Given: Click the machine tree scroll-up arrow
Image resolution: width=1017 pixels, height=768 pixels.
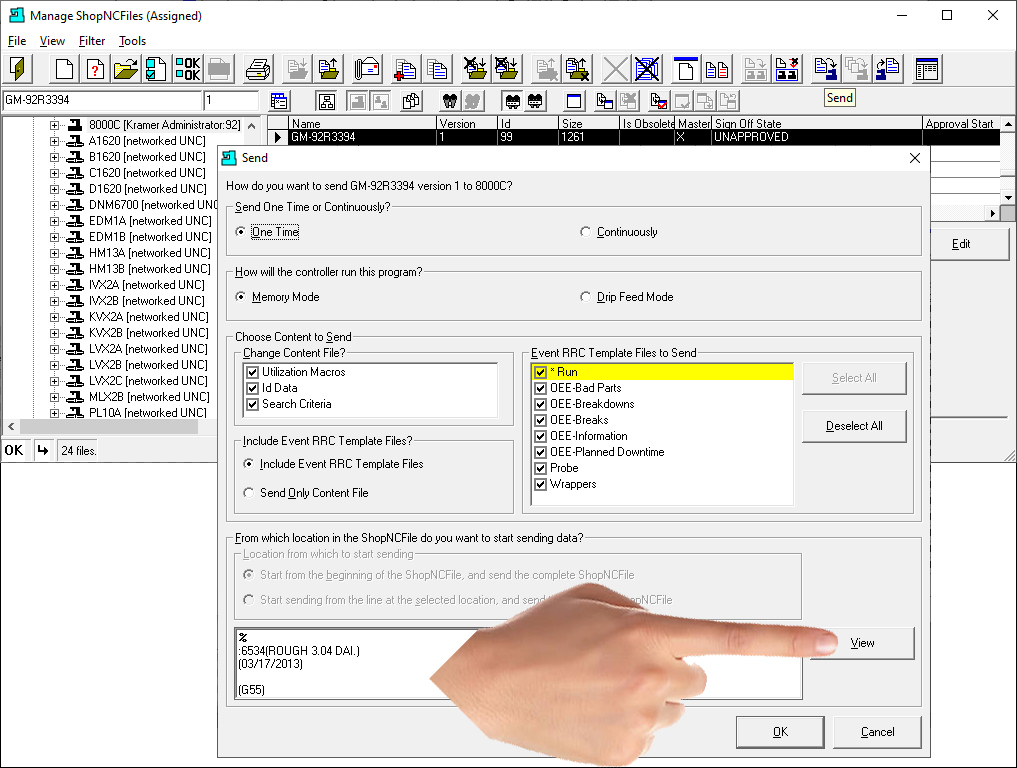Looking at the screenshot, I should click(x=252, y=126).
